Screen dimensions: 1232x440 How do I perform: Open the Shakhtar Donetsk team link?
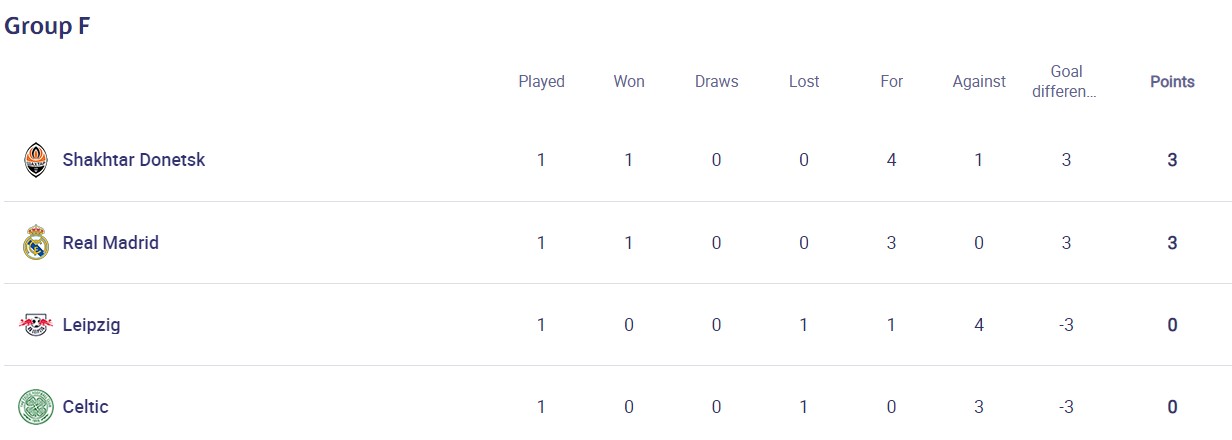pyautogui.click(x=134, y=160)
